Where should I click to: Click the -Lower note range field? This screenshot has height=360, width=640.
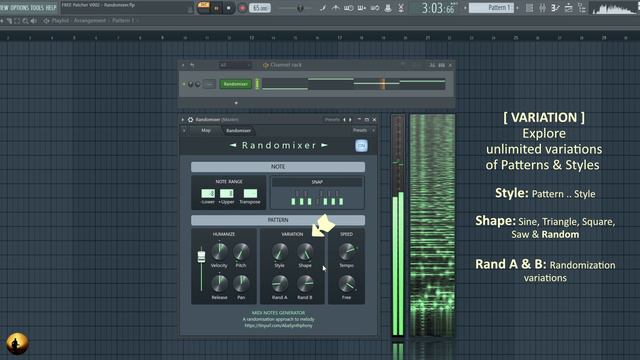[x=208, y=193]
